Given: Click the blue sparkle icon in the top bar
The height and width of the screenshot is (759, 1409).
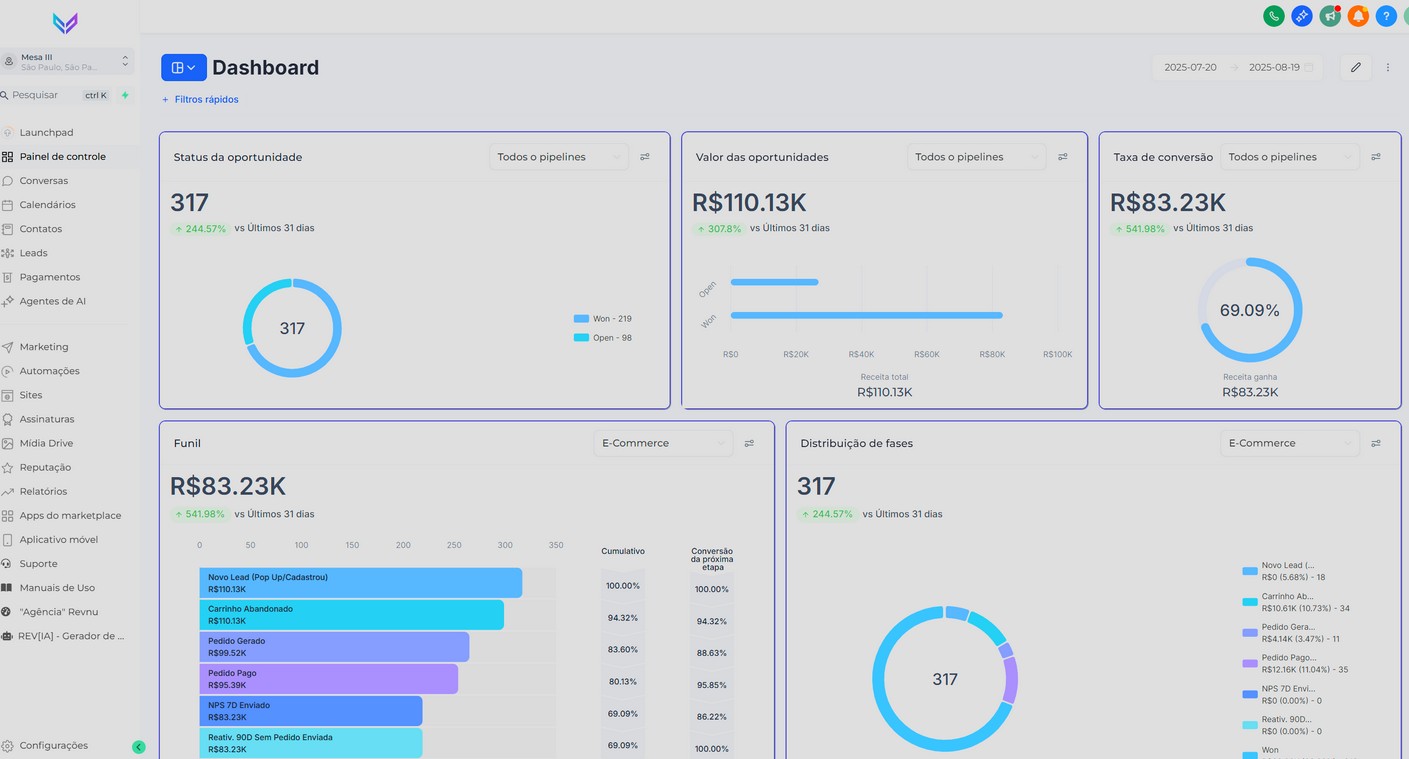Looking at the screenshot, I should (1302, 16).
